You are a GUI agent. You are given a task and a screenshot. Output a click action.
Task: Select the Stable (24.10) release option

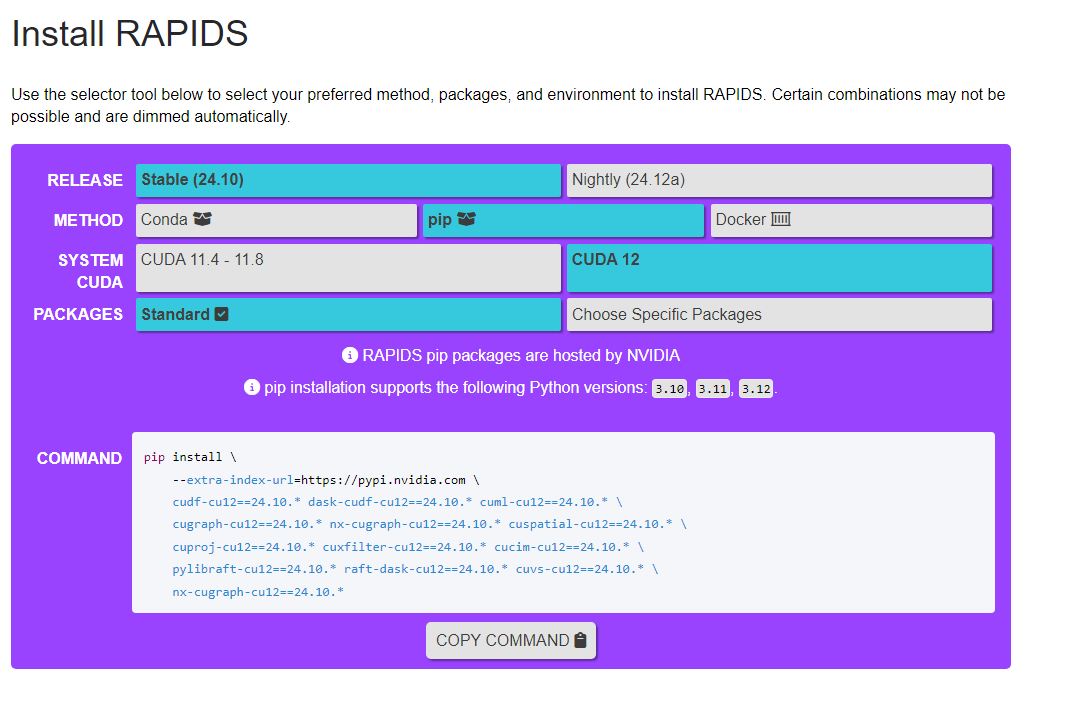click(x=348, y=180)
